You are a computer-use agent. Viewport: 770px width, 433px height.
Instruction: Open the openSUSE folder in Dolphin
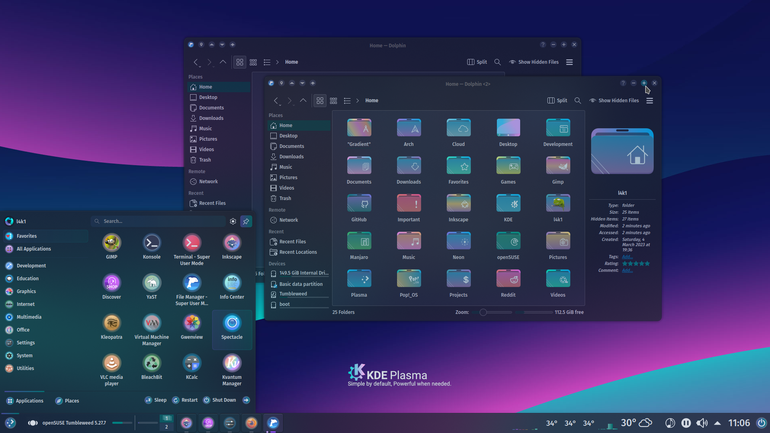[x=508, y=245]
